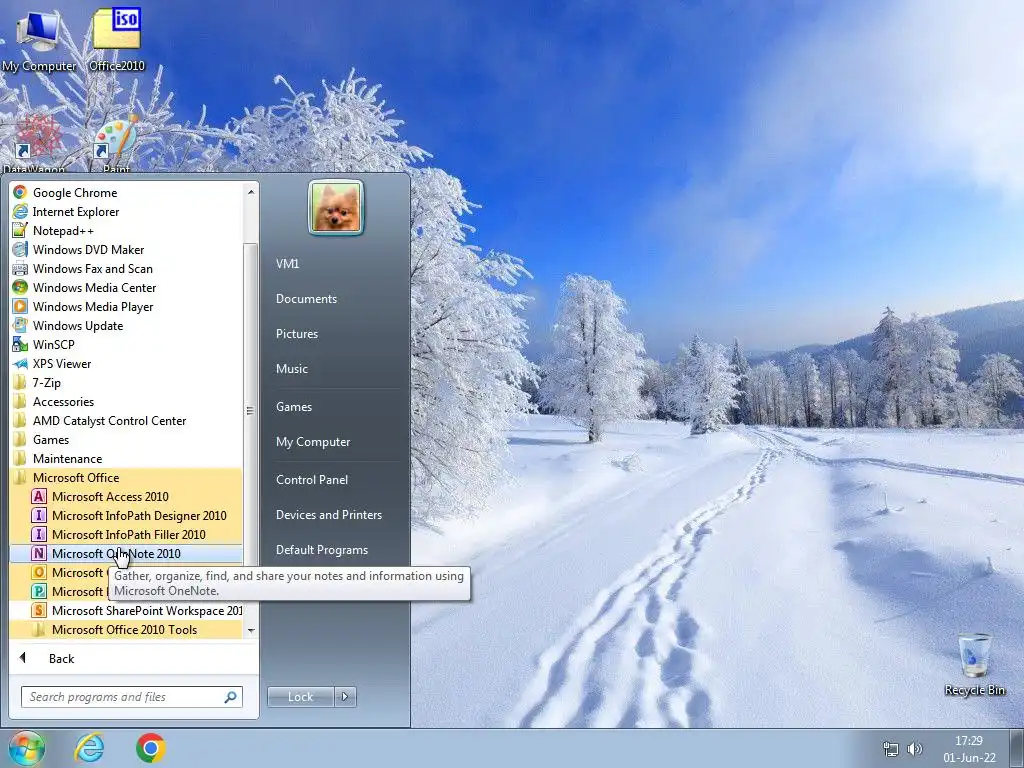Click the Windows Start orb
The height and width of the screenshot is (768, 1024).
pyautogui.click(x=27, y=748)
